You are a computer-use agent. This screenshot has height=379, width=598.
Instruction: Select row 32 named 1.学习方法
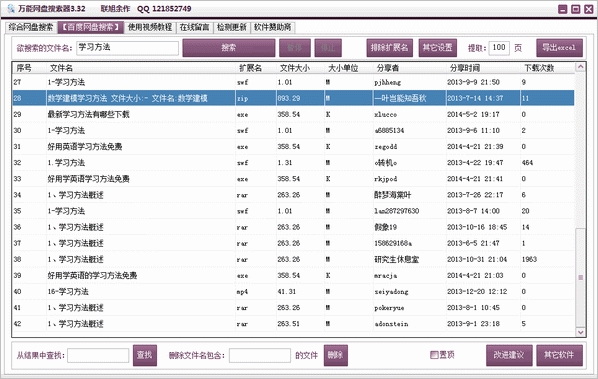point(293,162)
